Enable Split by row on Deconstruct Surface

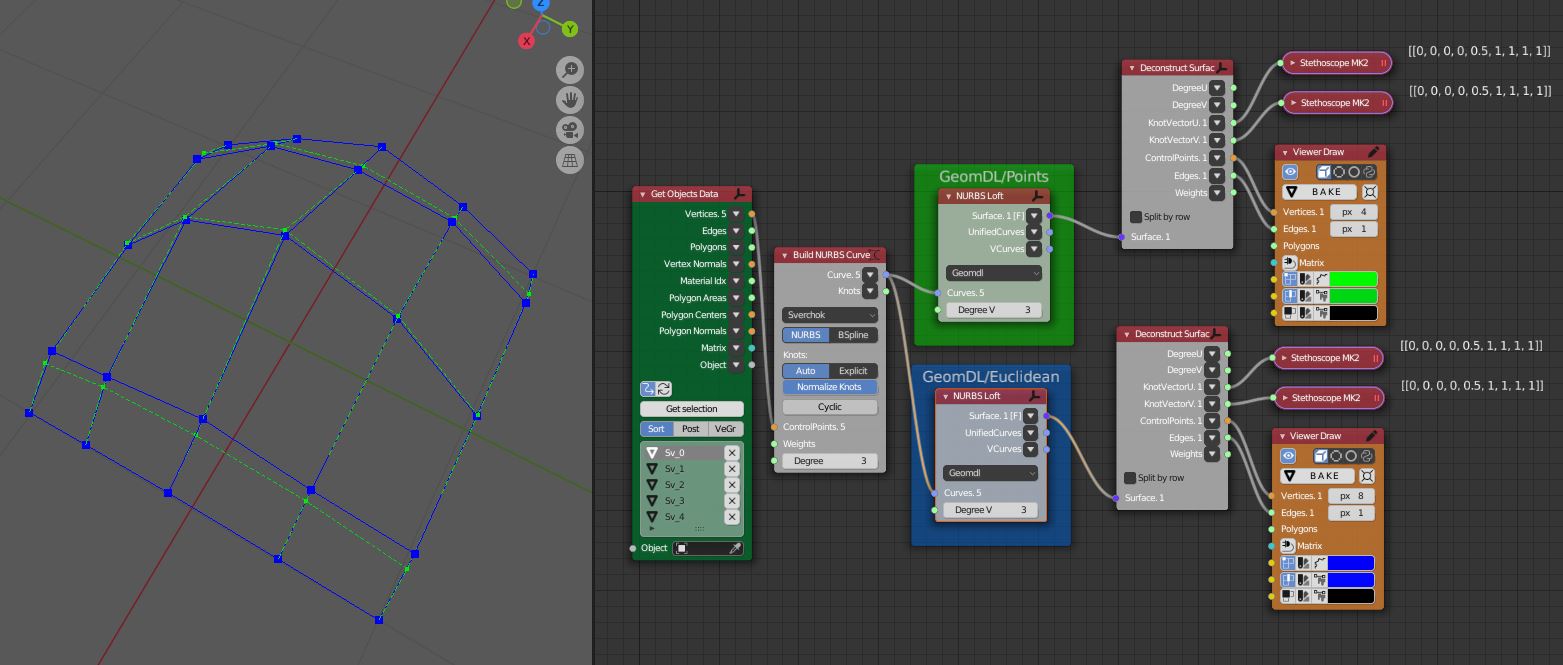[x=1137, y=216]
